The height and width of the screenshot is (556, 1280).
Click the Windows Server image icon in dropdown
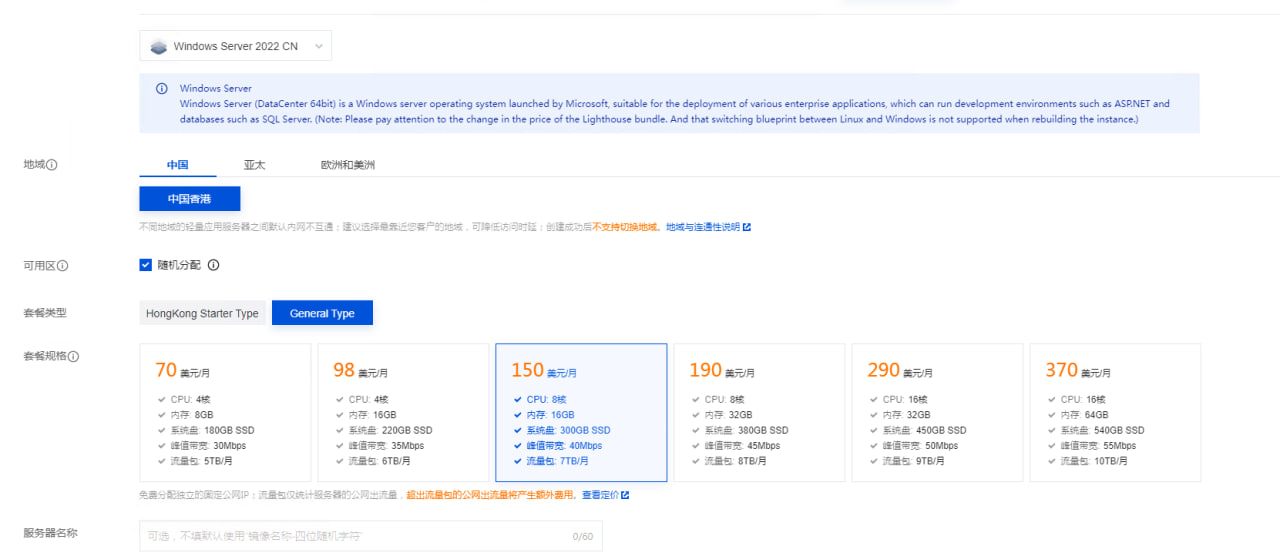158,46
